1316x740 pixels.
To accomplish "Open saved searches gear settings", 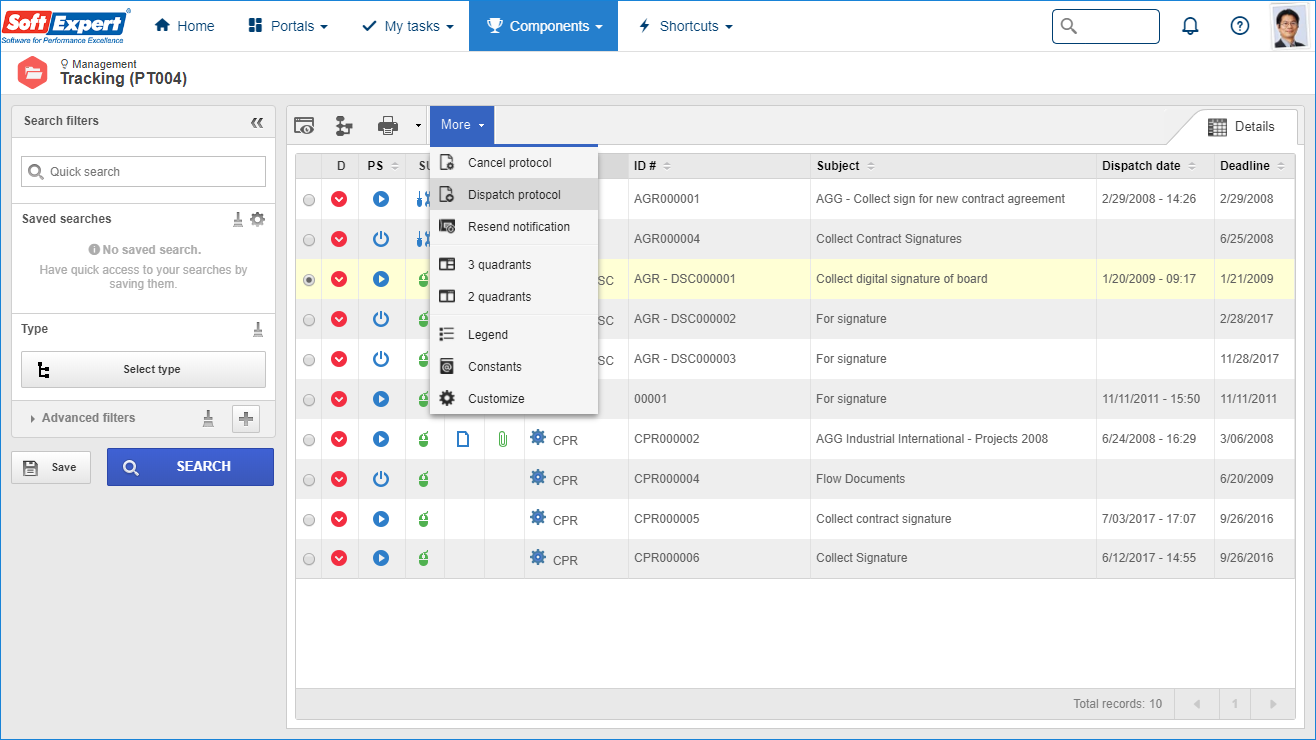I will coord(258,219).
